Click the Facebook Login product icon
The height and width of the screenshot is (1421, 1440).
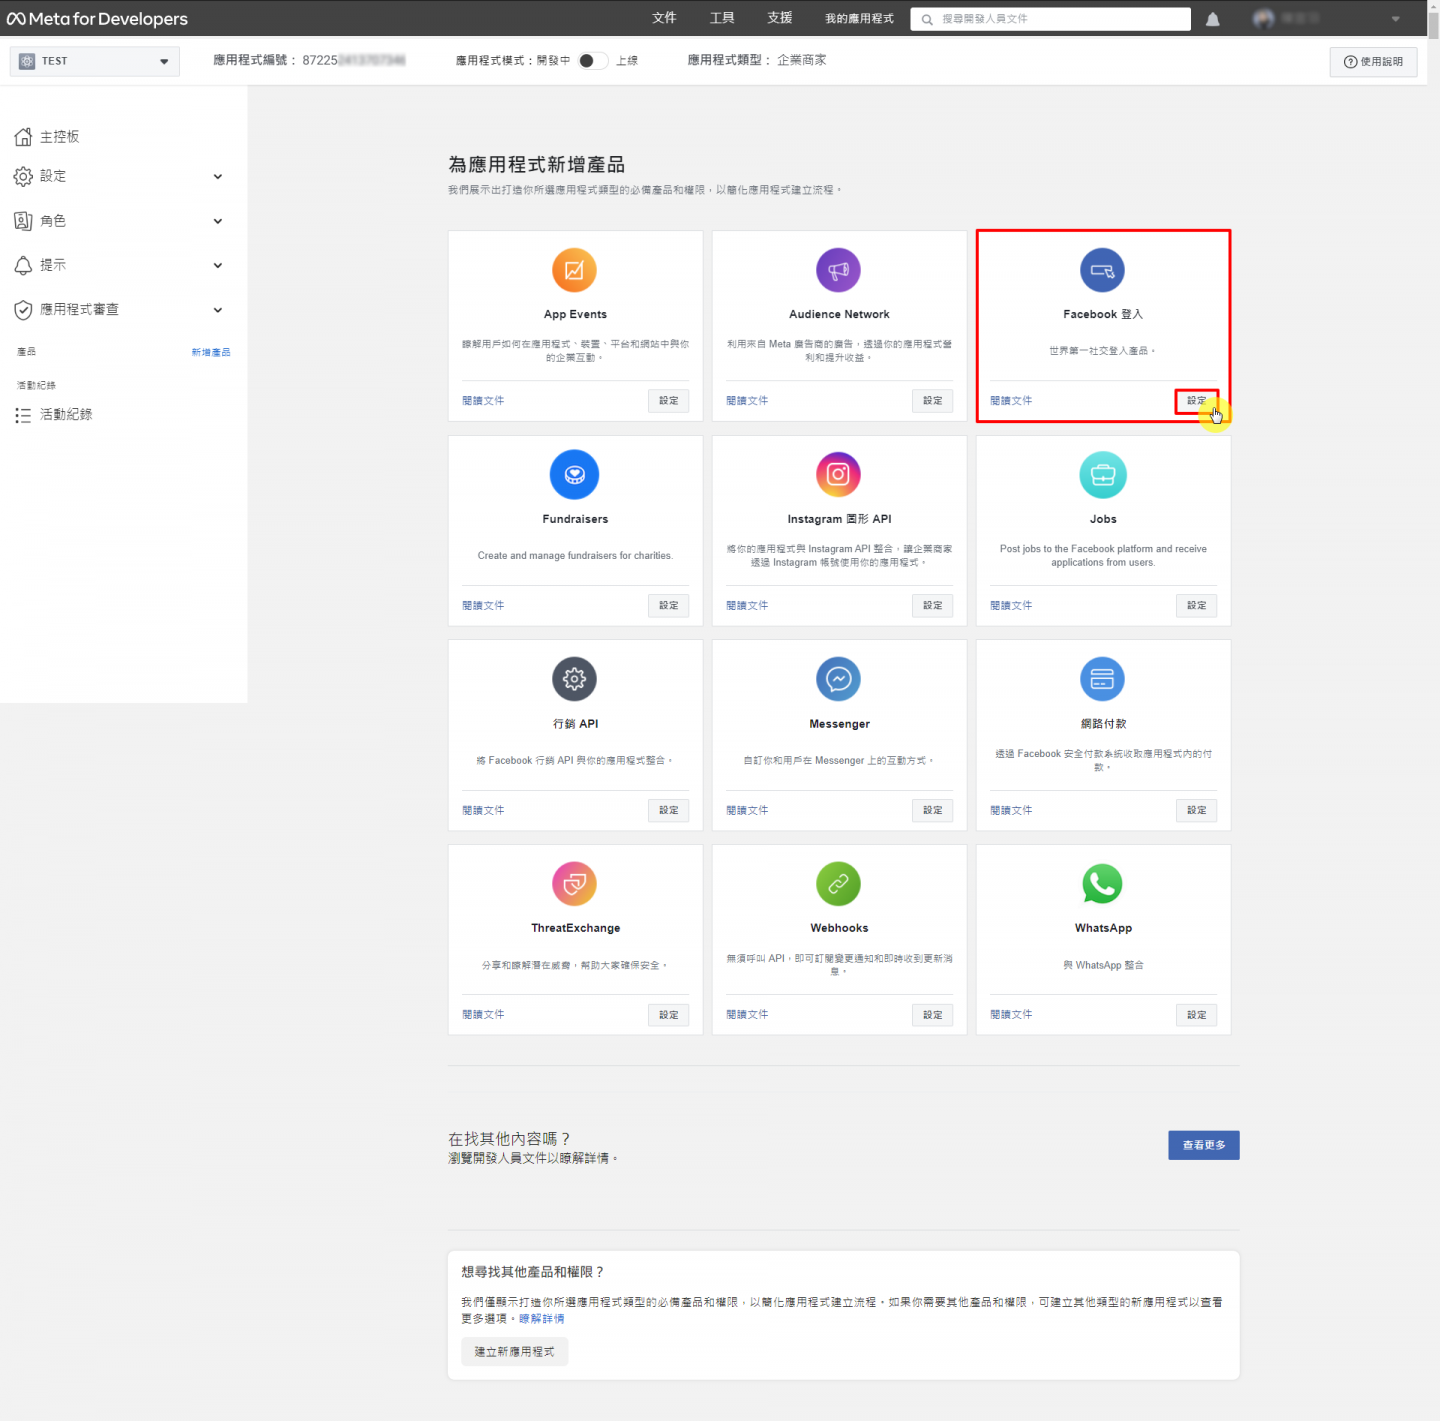(1102, 270)
